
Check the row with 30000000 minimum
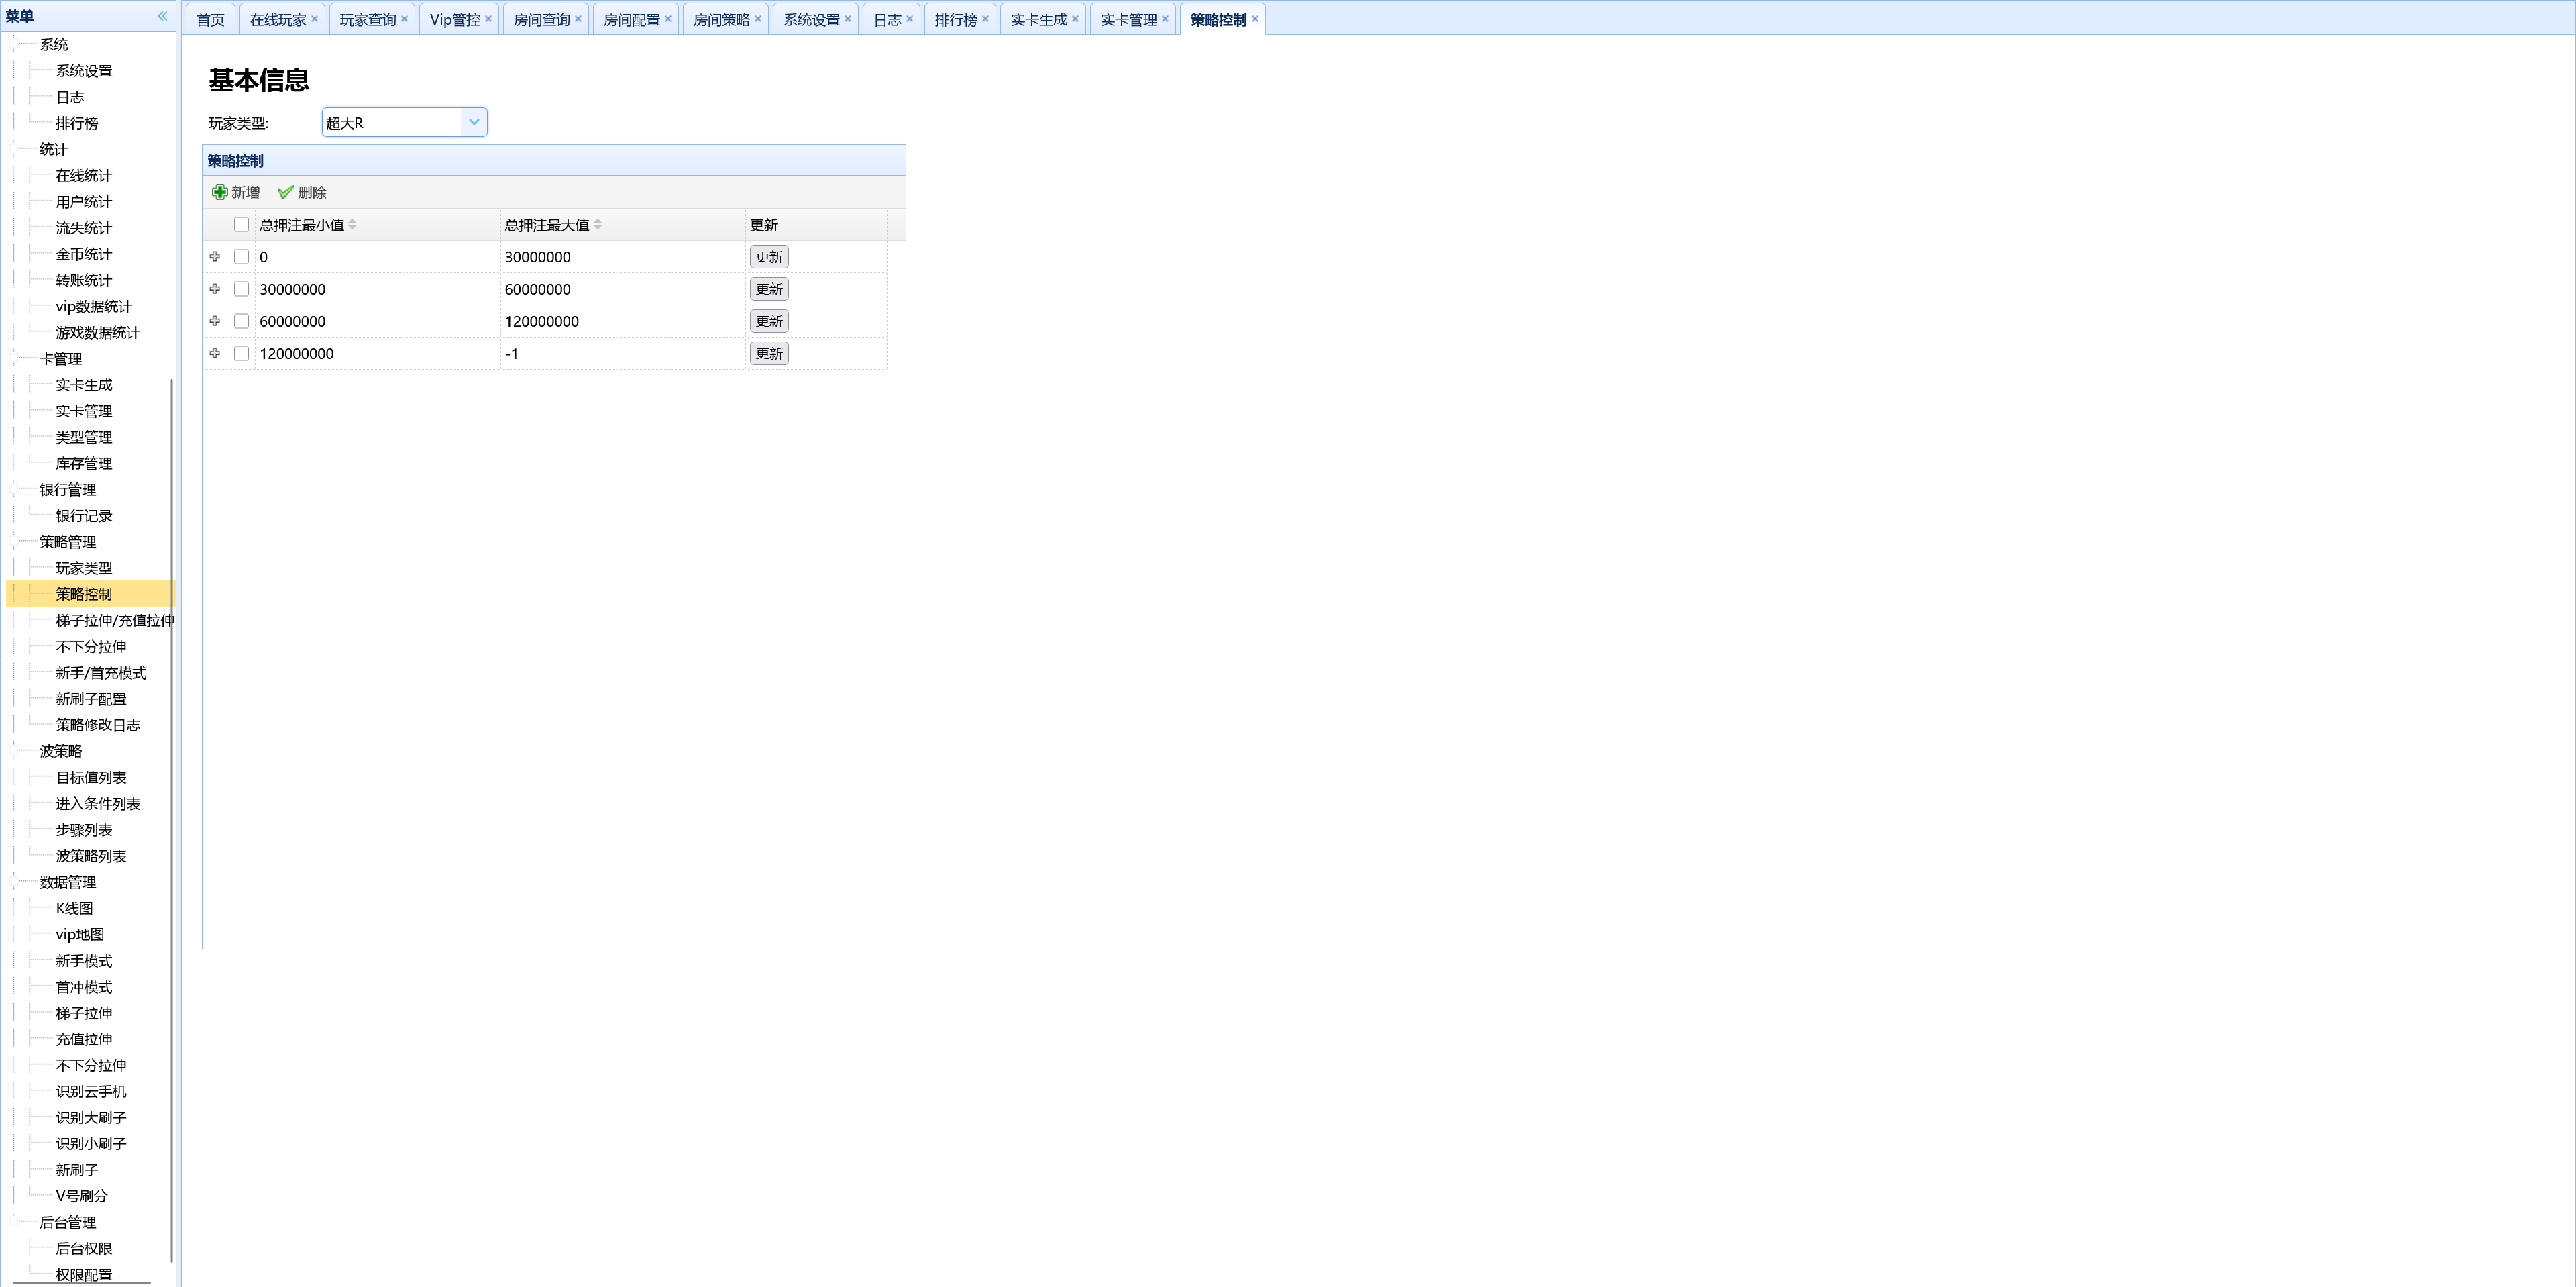[x=241, y=289]
